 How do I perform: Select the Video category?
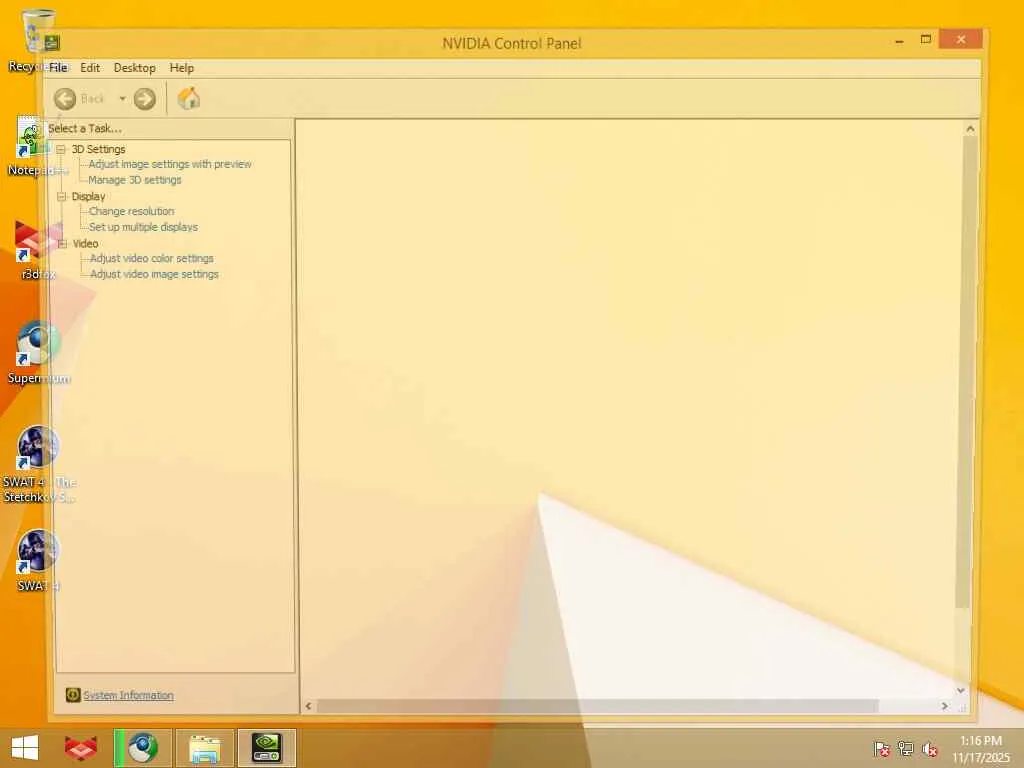[86, 243]
